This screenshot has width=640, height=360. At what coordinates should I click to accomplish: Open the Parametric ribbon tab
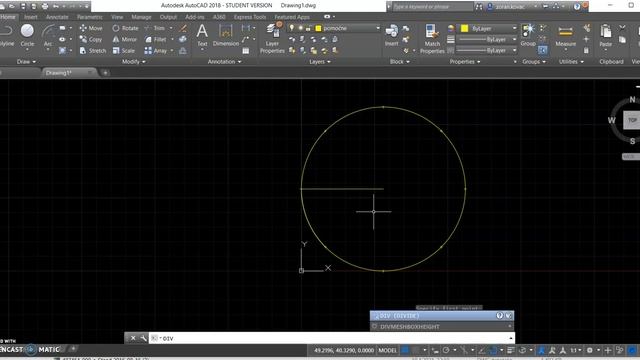(90, 17)
